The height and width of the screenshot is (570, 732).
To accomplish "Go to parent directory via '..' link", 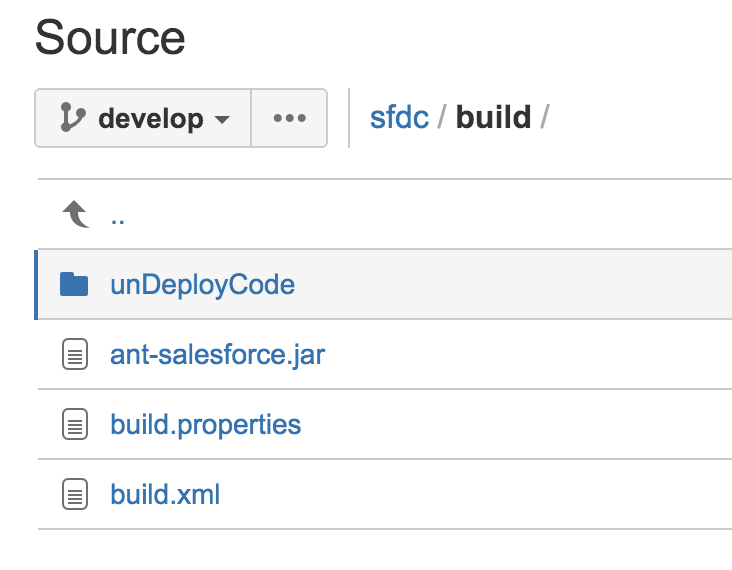I will pyautogui.click(x=118, y=214).
